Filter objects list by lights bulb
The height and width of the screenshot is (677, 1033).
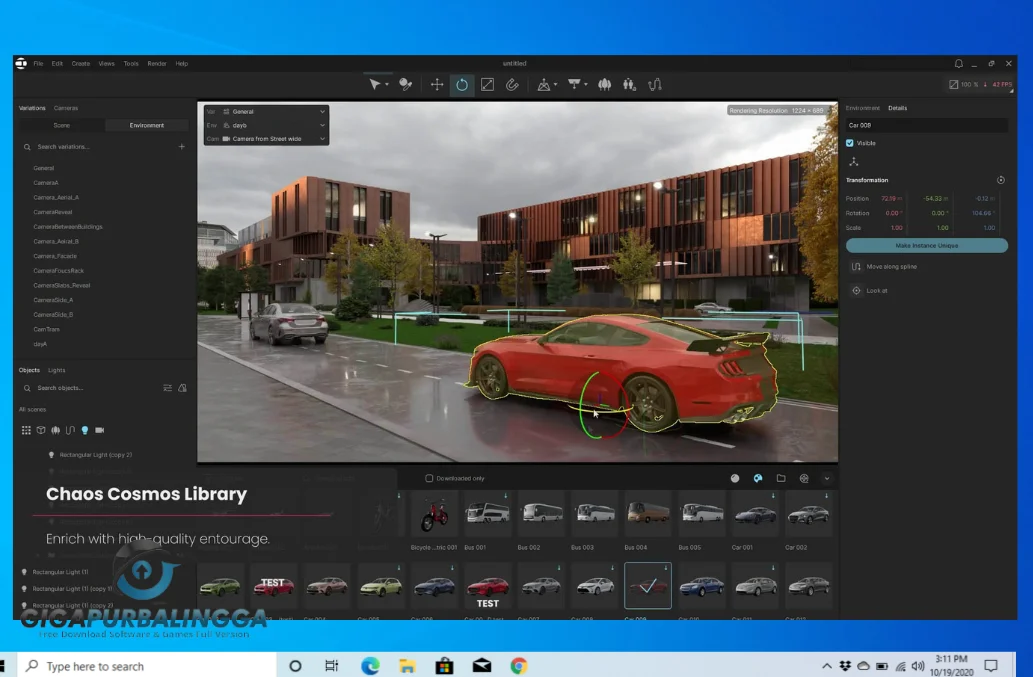tap(84, 430)
